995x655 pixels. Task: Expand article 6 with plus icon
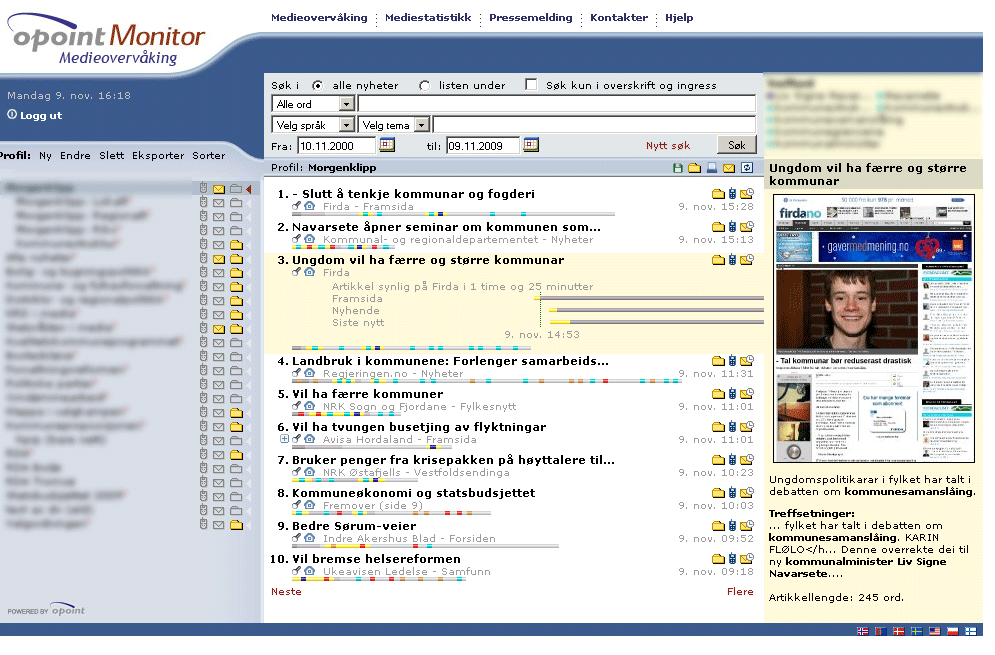coord(285,439)
